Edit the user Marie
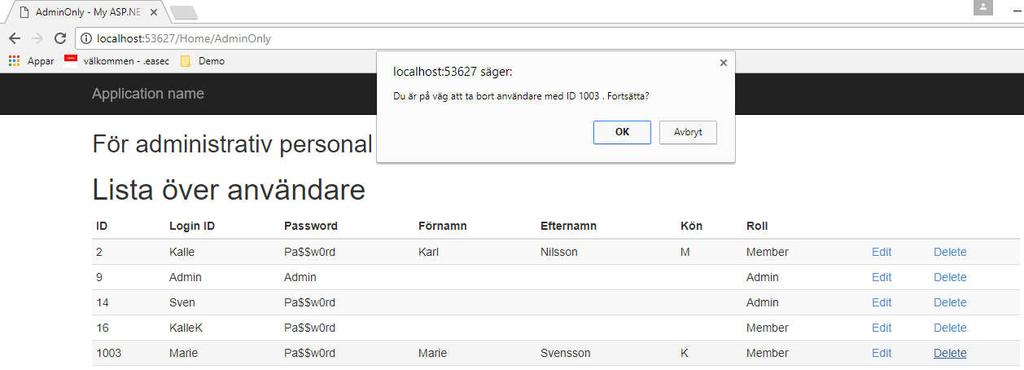Screen dimensions: 1024x370 tap(881, 353)
